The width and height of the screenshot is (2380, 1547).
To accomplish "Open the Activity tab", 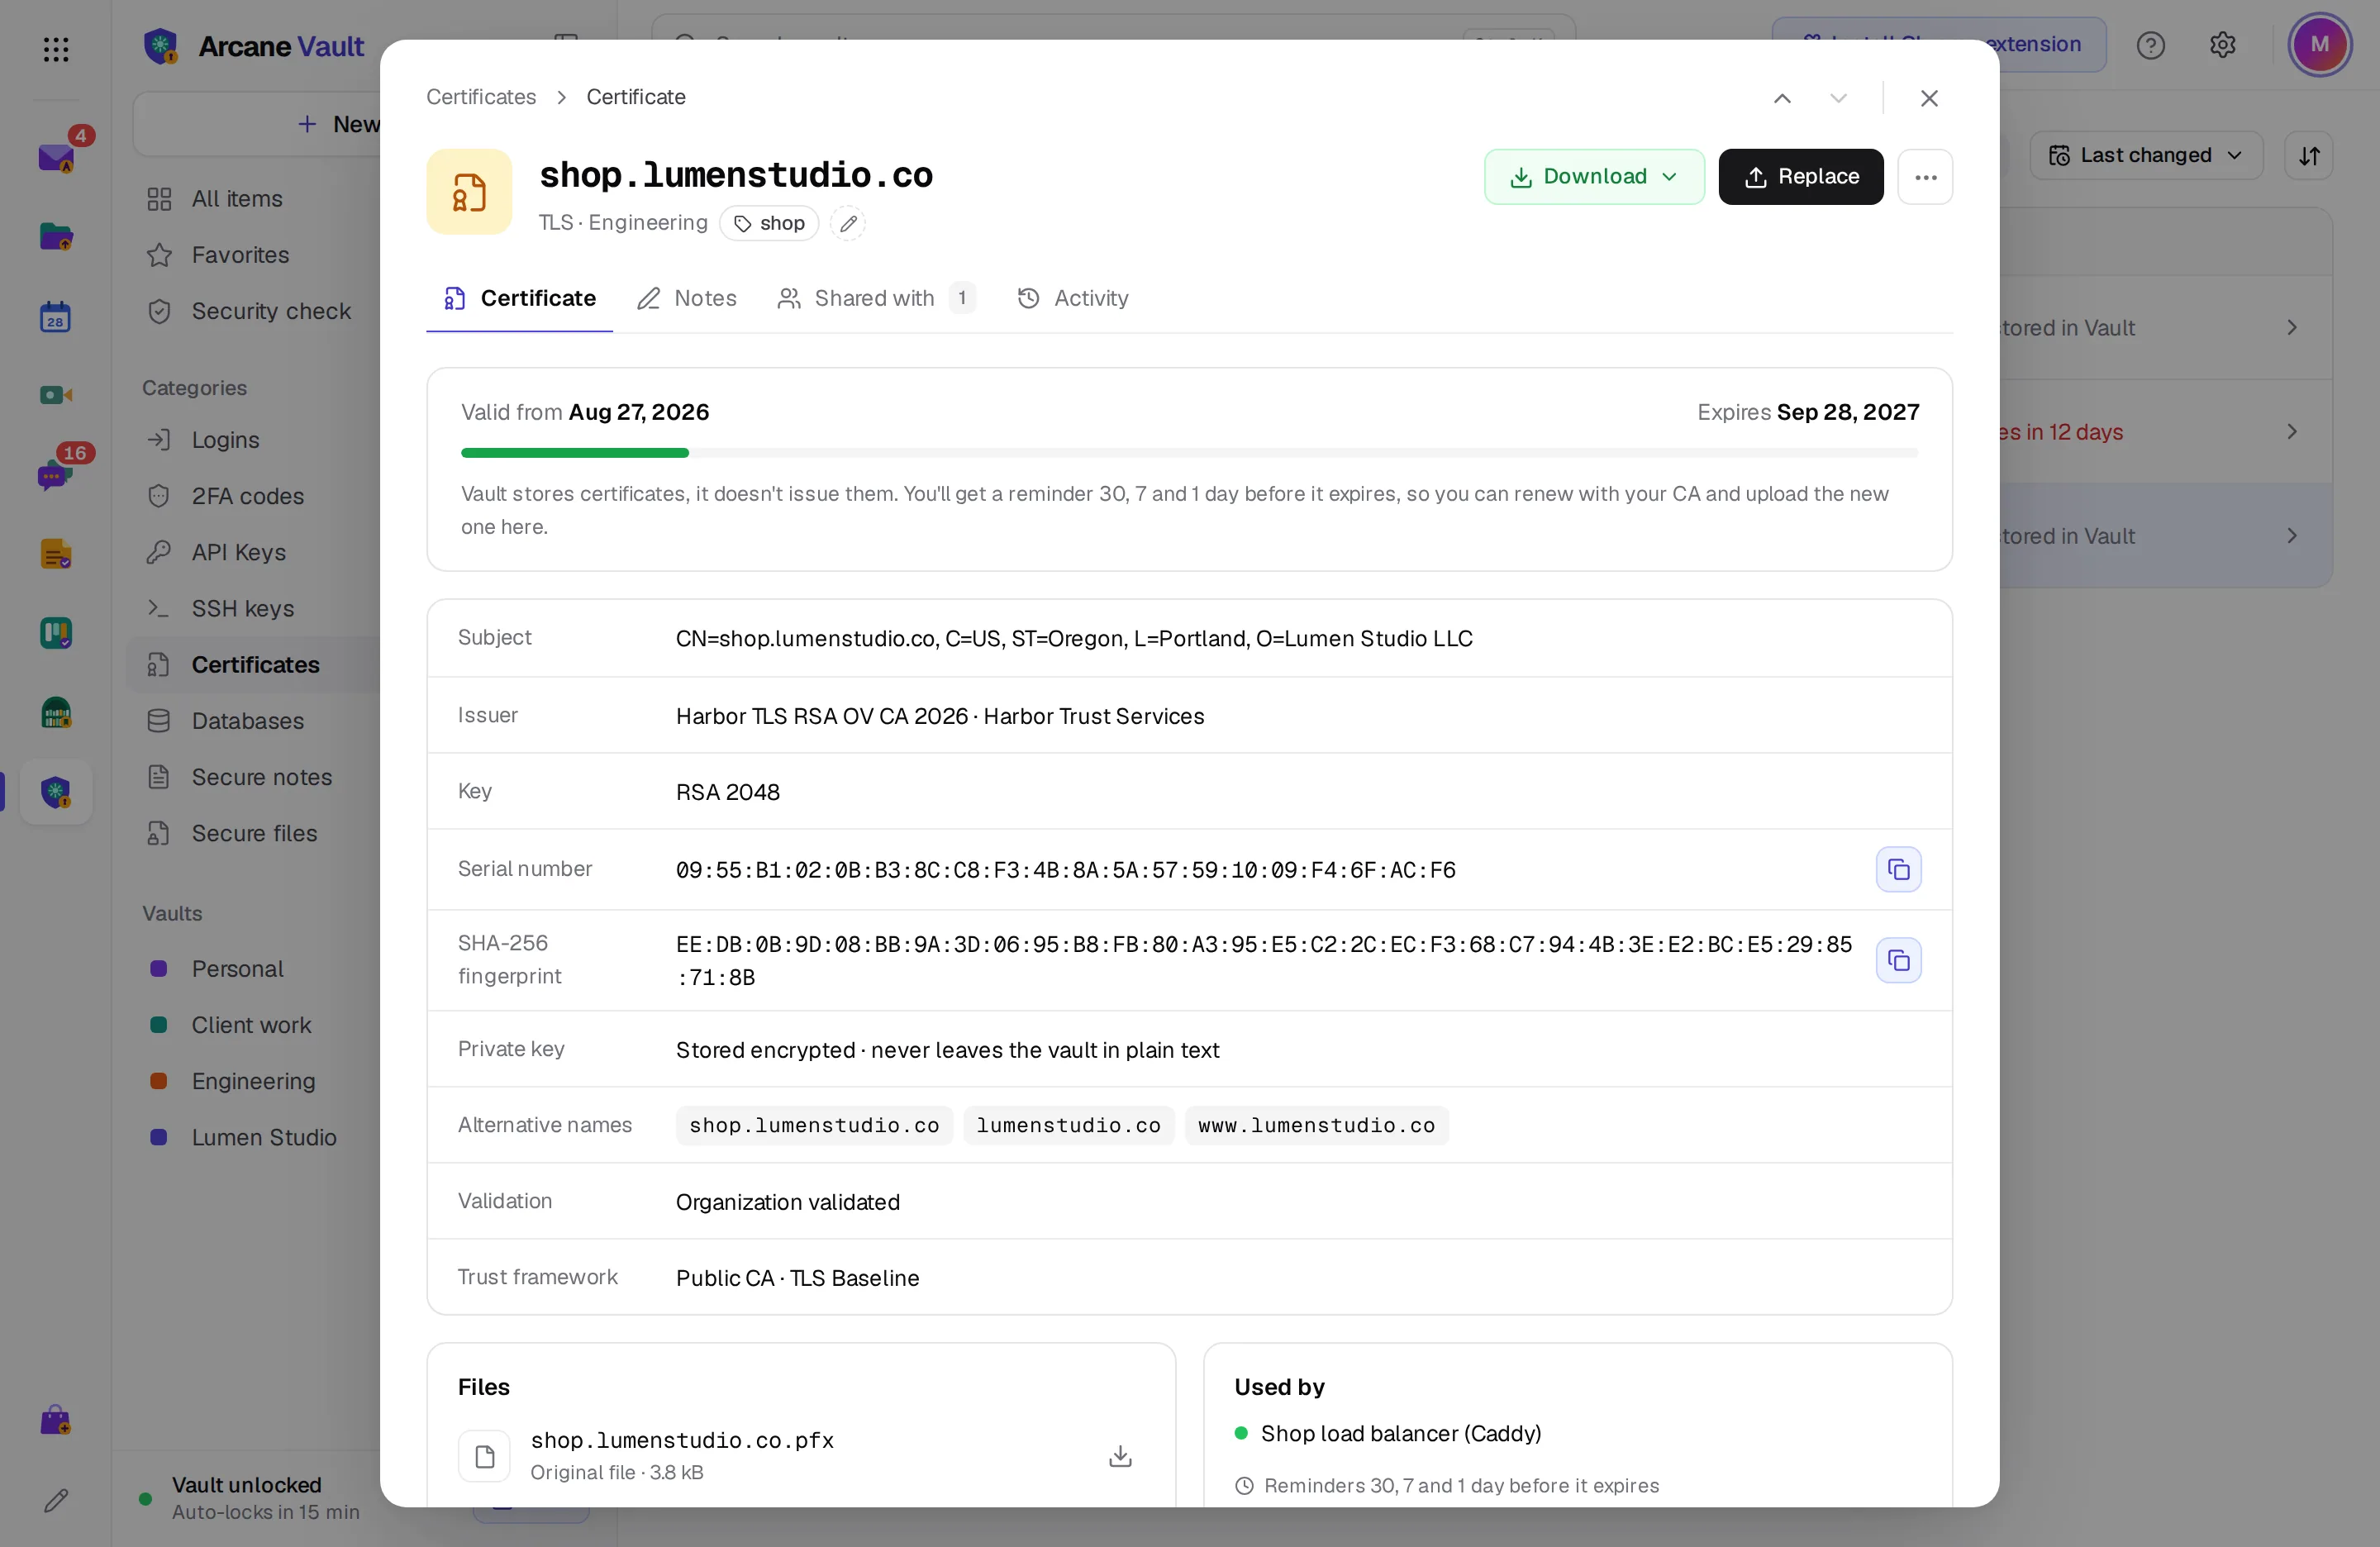I will coord(1072,298).
